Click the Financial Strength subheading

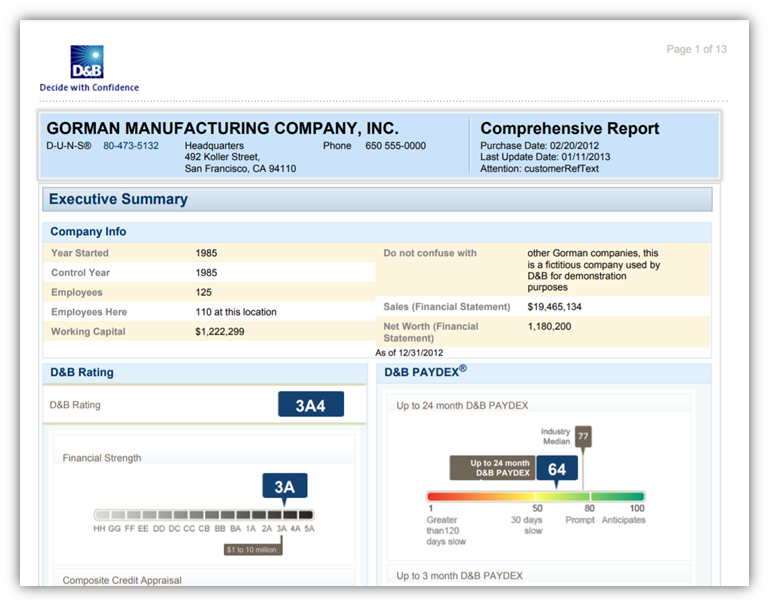102,458
